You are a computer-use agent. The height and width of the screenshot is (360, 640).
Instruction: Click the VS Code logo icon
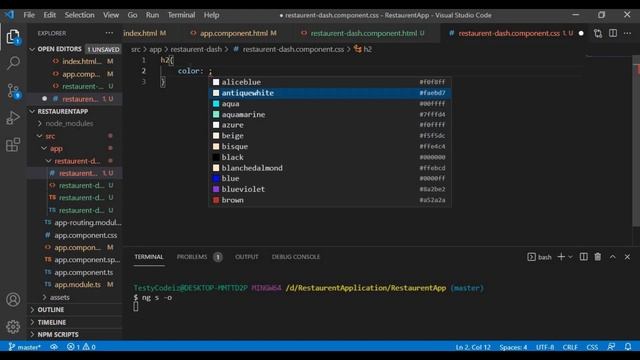tap(9, 15)
